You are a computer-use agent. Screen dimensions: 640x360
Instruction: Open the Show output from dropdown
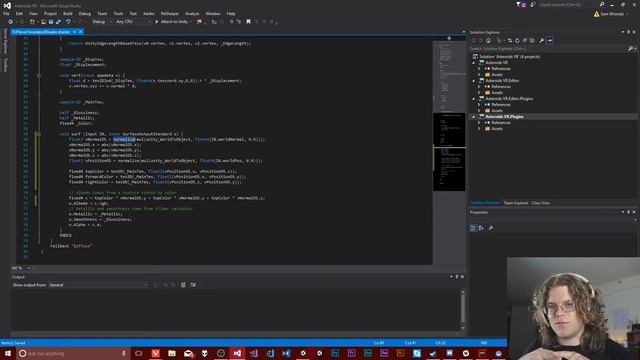point(98,285)
